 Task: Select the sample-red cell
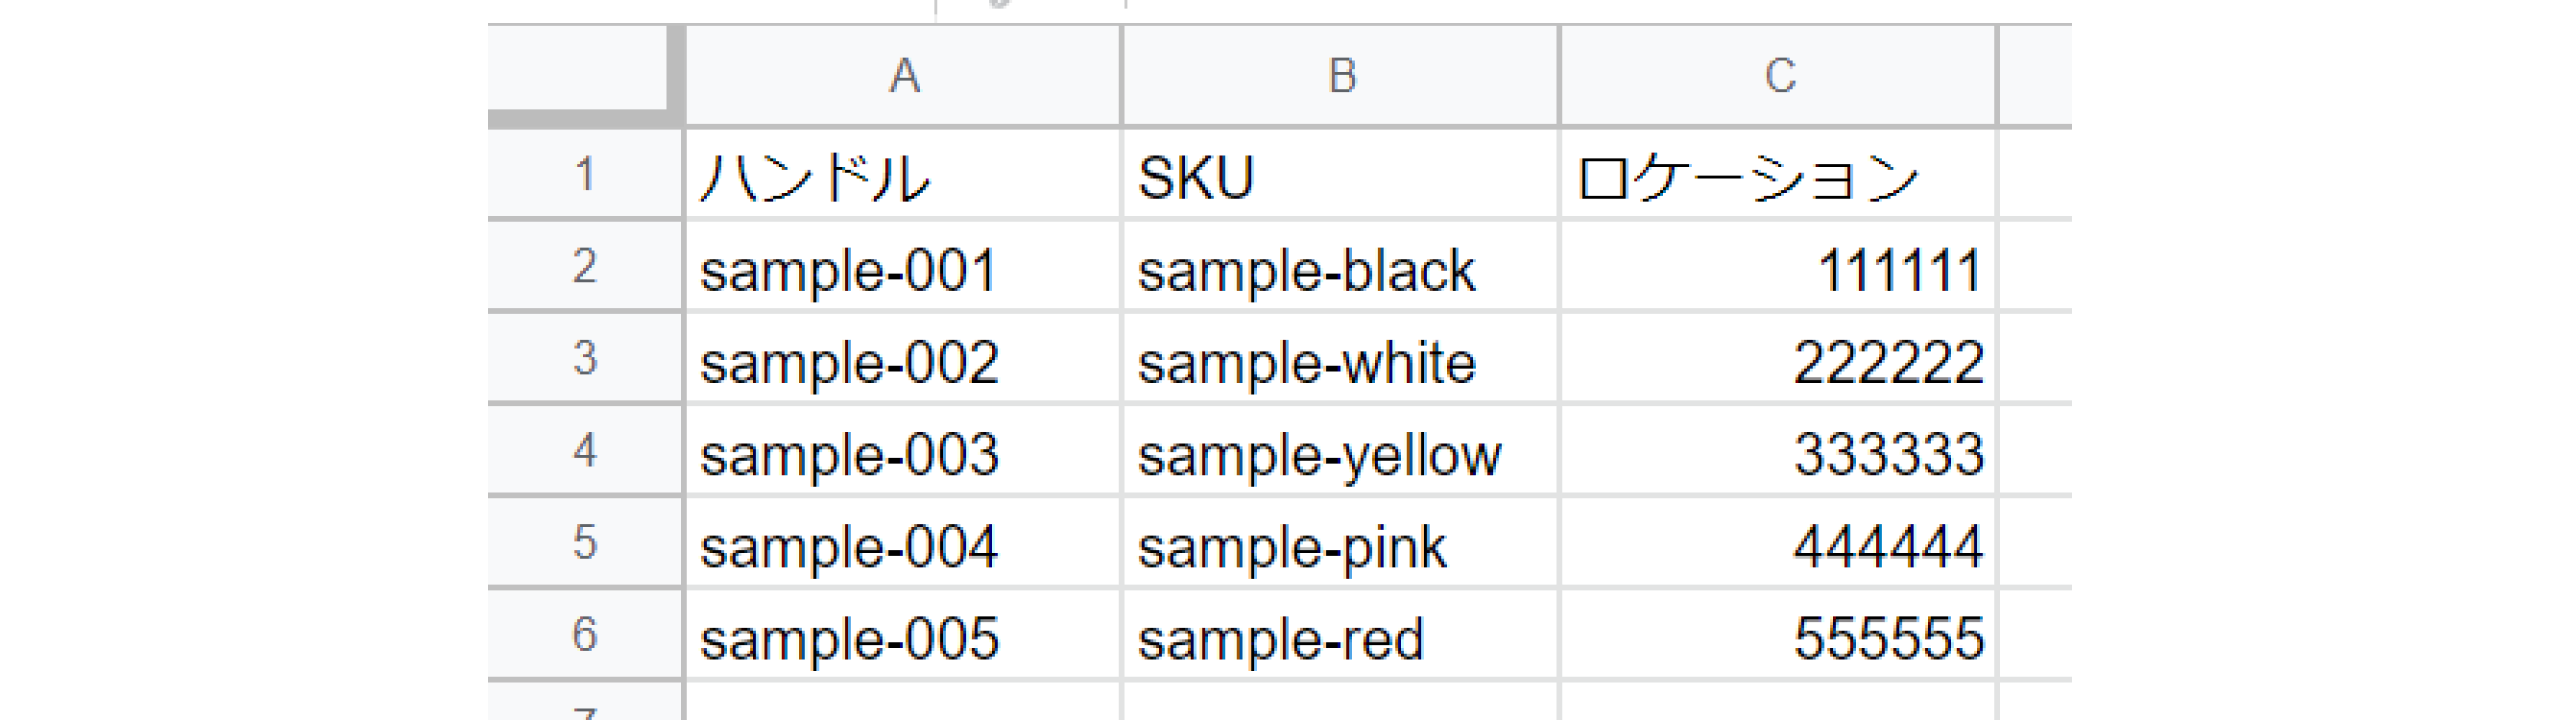coord(1340,636)
